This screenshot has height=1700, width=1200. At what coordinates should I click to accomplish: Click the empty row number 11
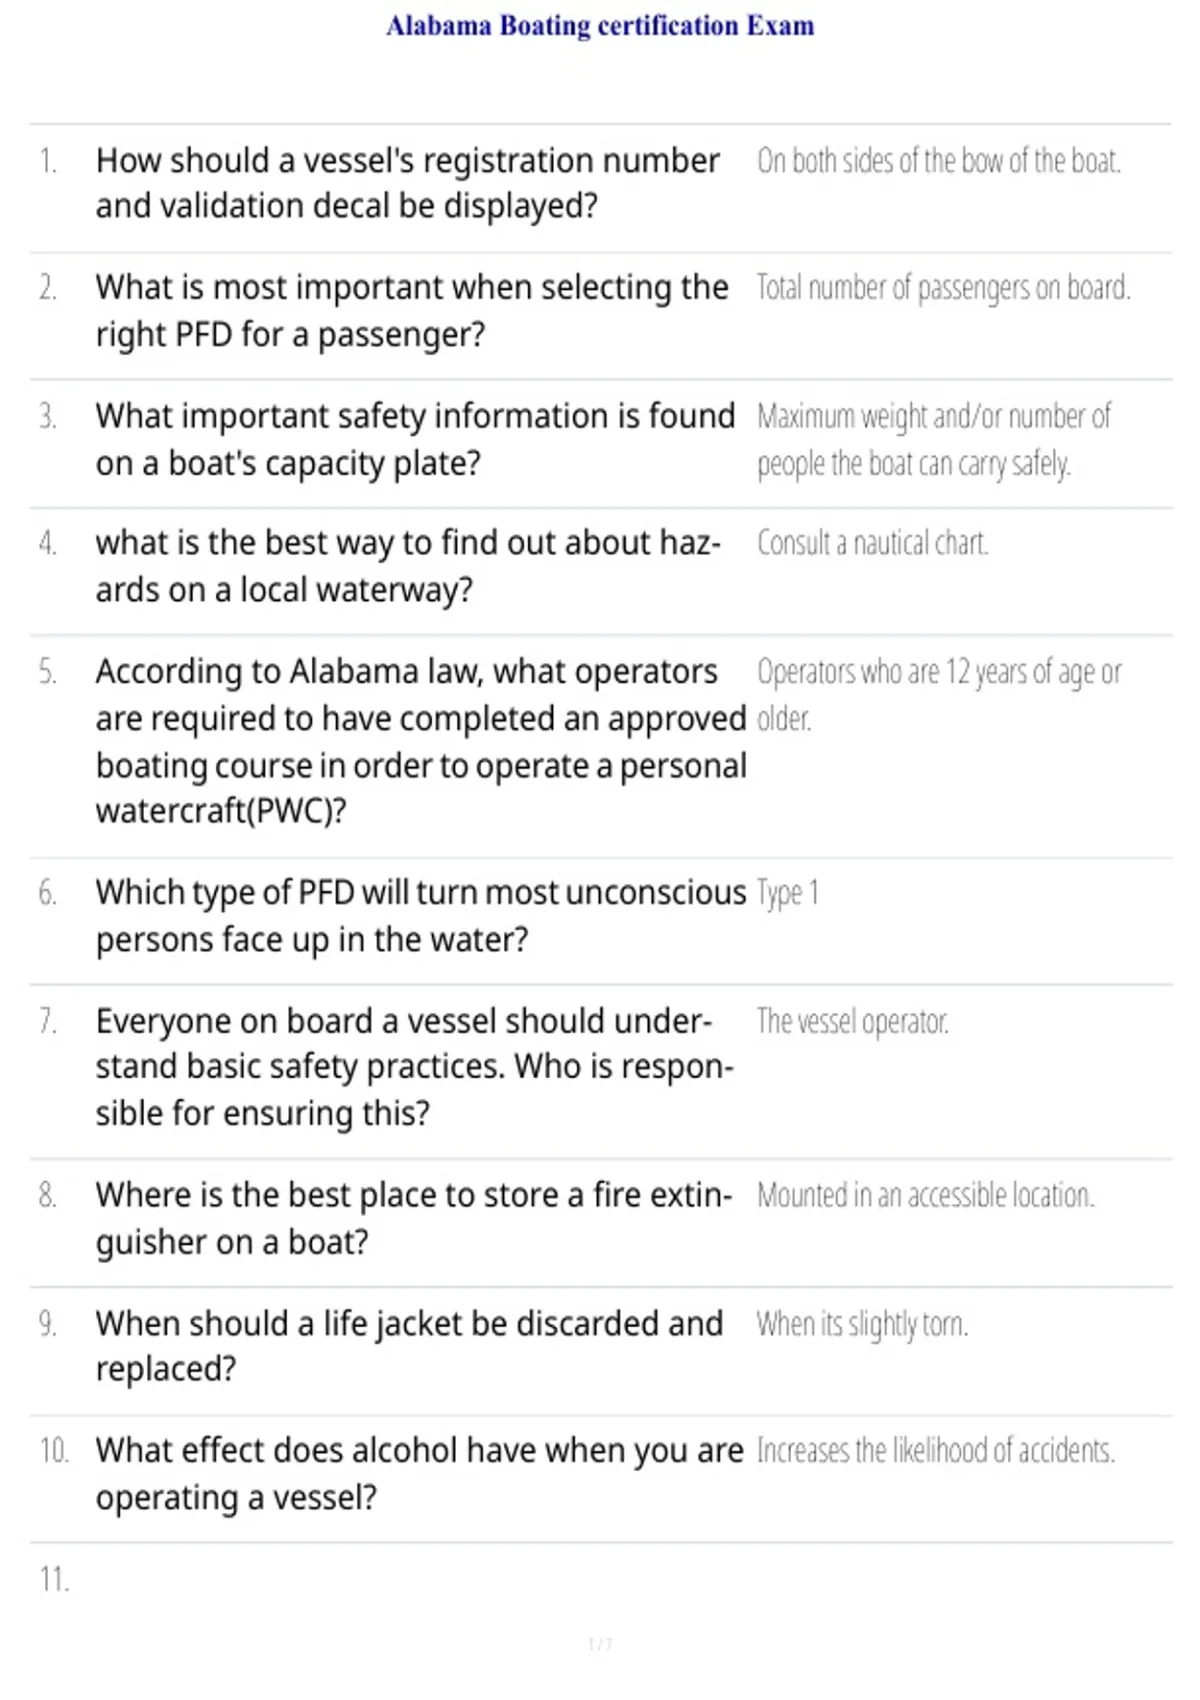[x=55, y=1579]
